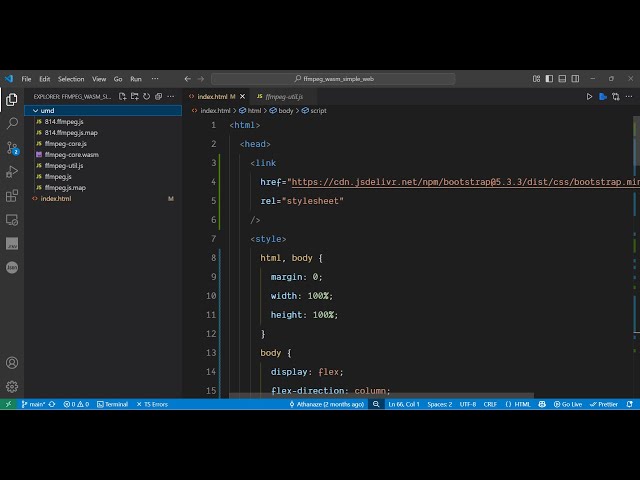Click Prettier in status bar
The height and width of the screenshot is (480, 640).
tap(603, 404)
